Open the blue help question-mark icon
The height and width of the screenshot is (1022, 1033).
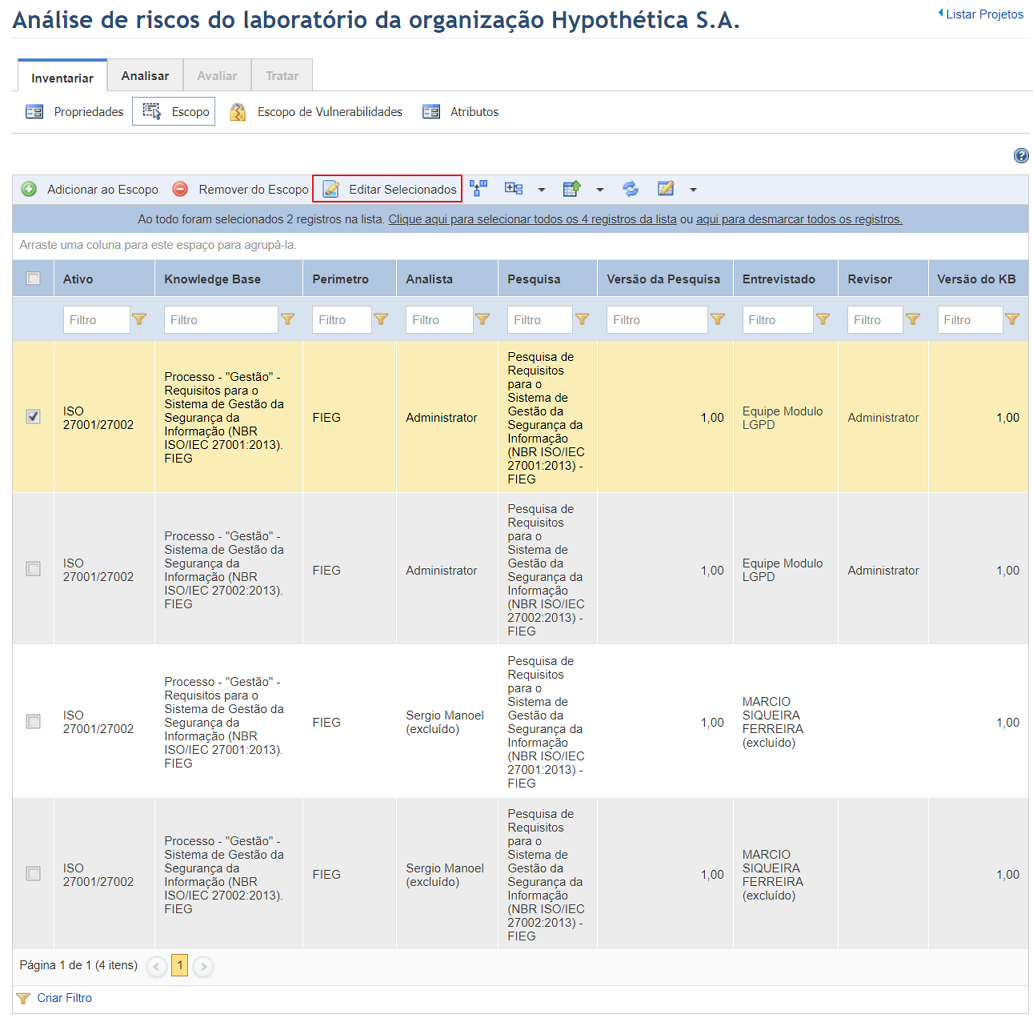(1020, 156)
